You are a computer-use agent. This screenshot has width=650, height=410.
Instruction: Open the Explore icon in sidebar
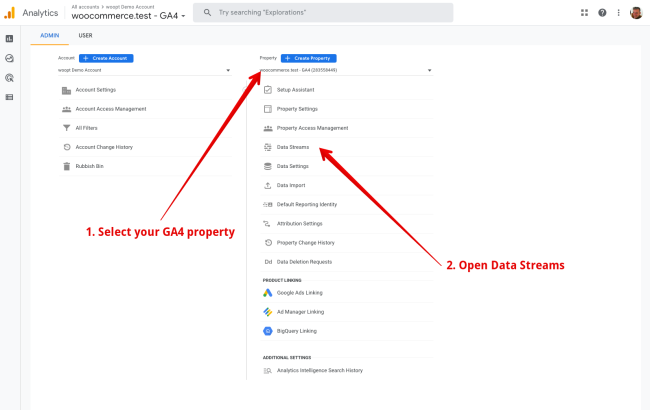click(9, 58)
